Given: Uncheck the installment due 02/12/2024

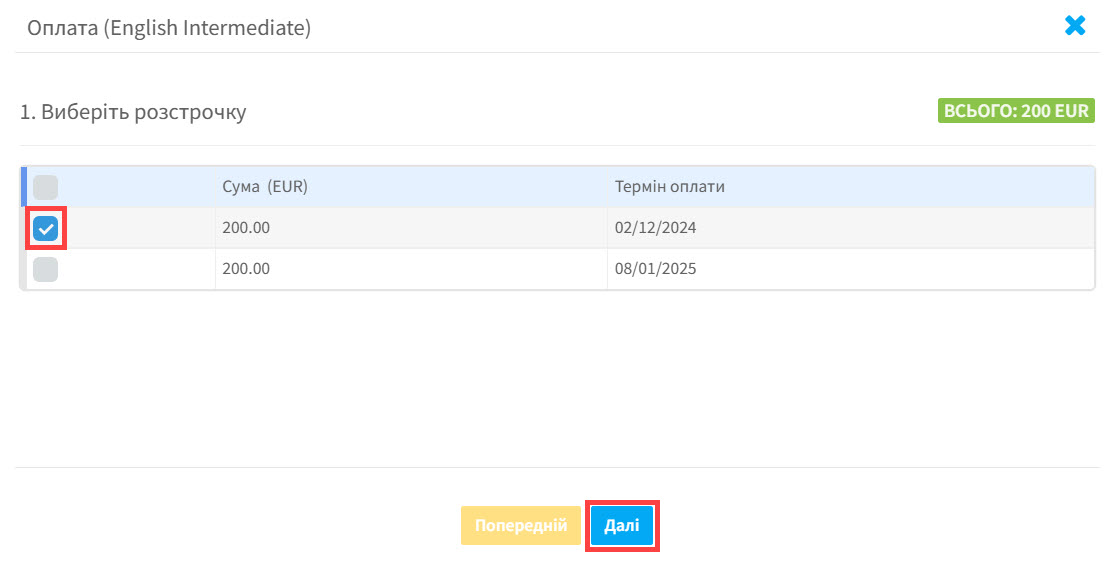Looking at the screenshot, I should 46,229.
